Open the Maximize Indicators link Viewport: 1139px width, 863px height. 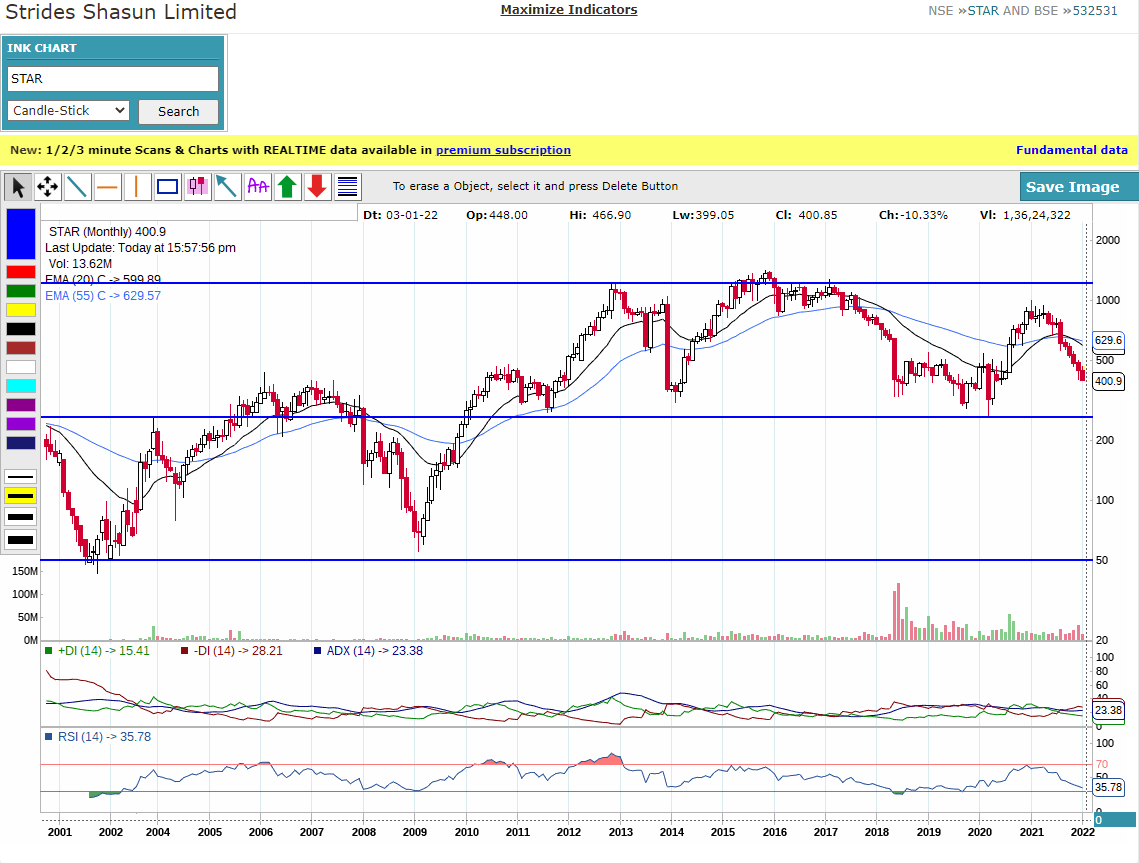[569, 9]
